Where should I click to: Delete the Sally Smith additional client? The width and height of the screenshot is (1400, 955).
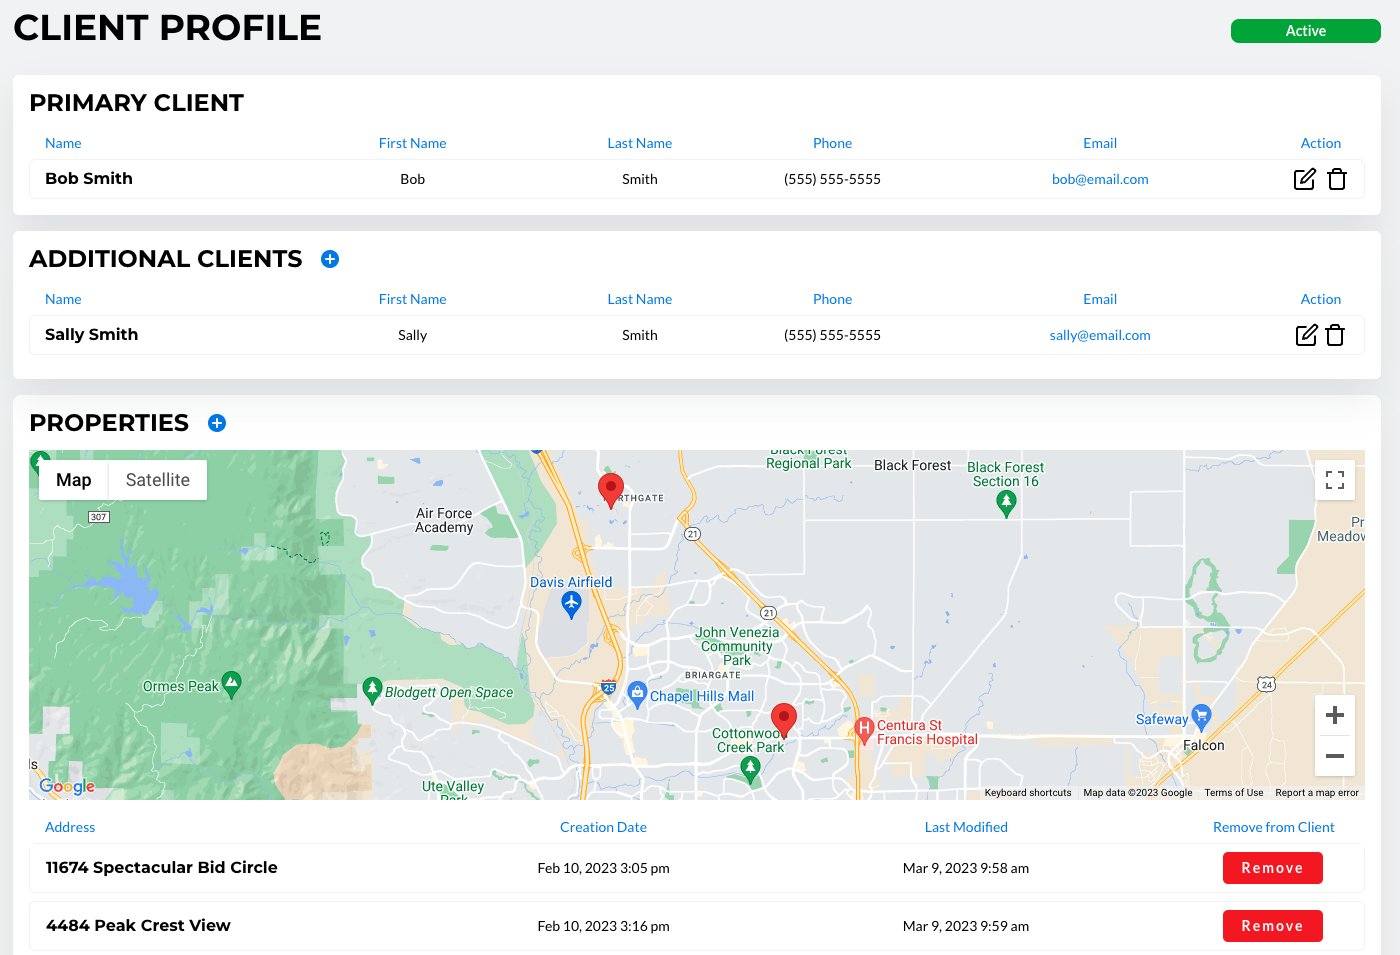coord(1335,335)
